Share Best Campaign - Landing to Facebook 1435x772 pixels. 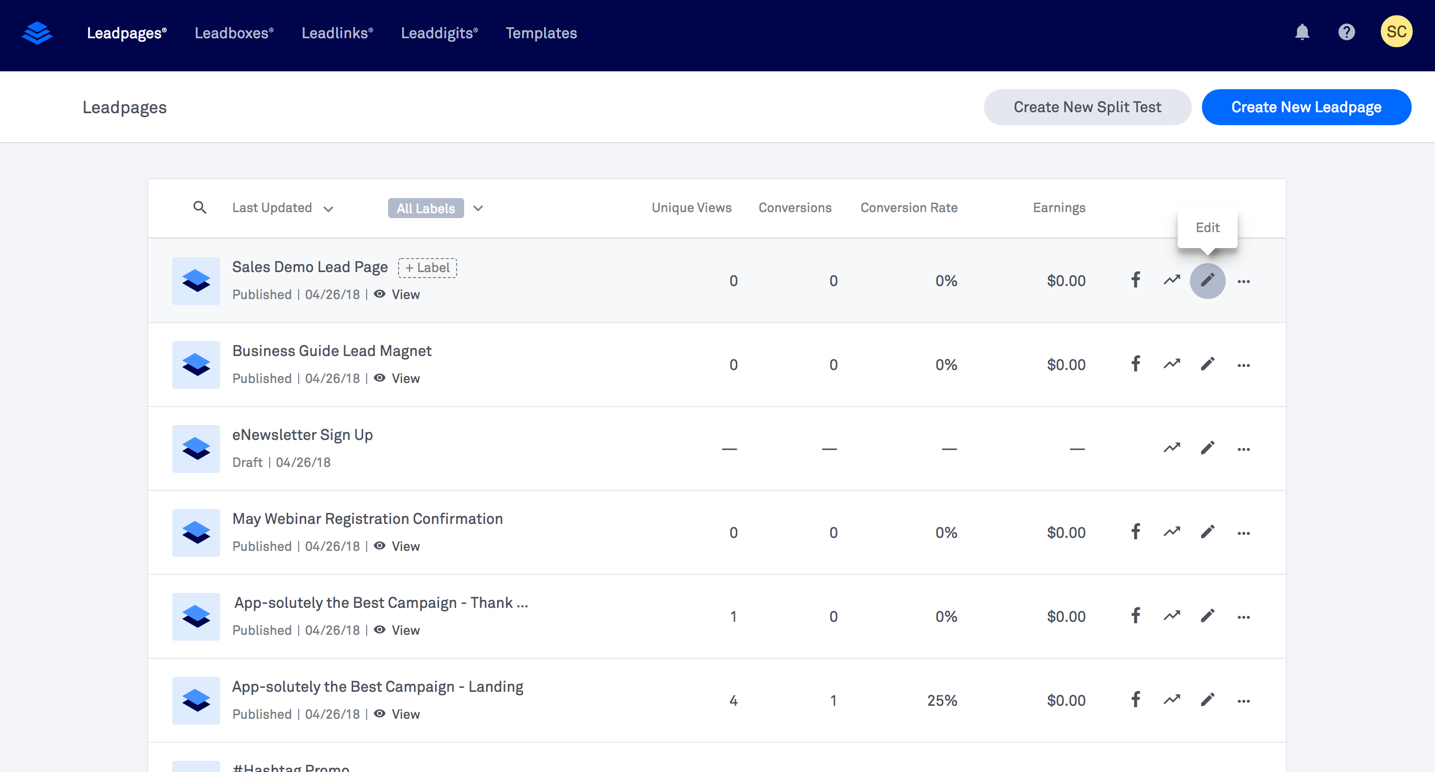1136,701
